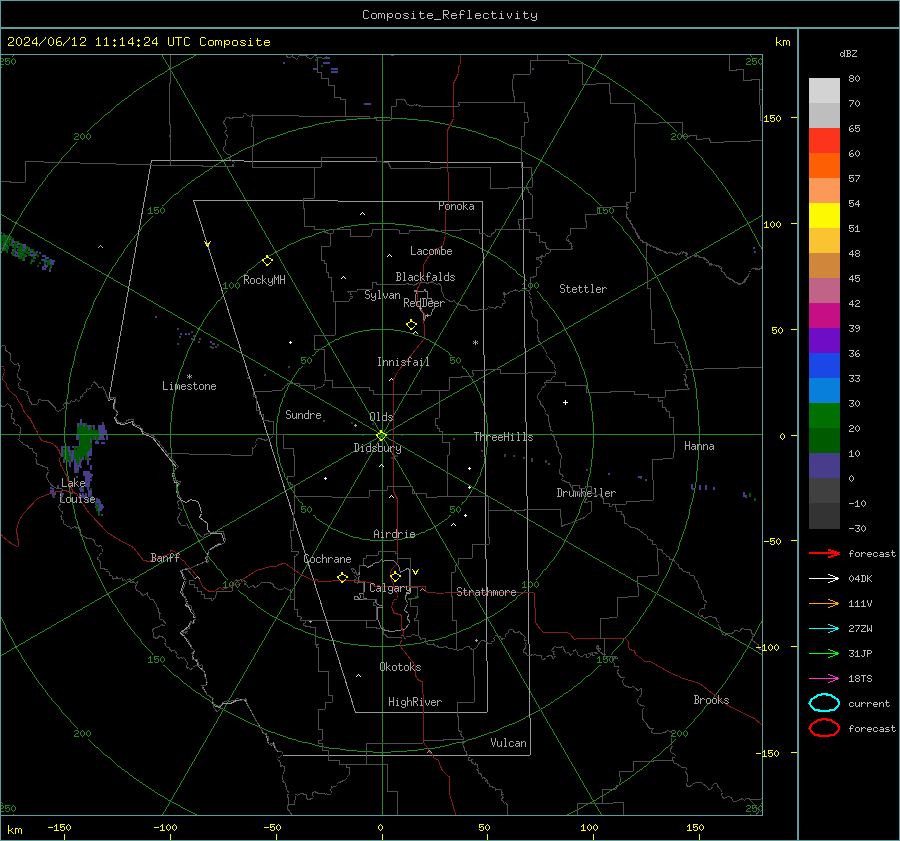The height and width of the screenshot is (841, 900).
Task: Click the white plus marker east of ThreeHills
Action: pyautogui.click(x=565, y=402)
